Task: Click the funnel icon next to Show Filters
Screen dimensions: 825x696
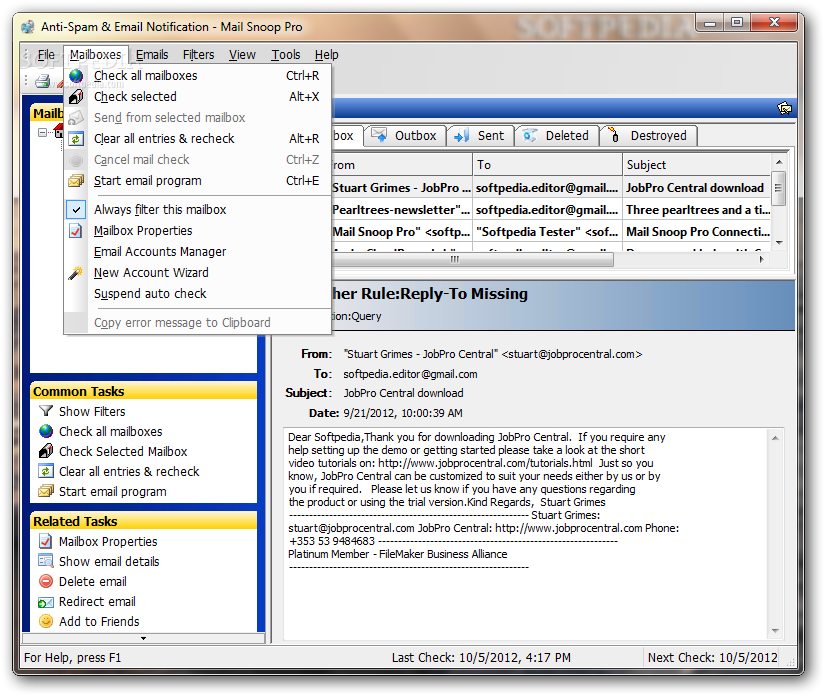Action: (x=46, y=411)
